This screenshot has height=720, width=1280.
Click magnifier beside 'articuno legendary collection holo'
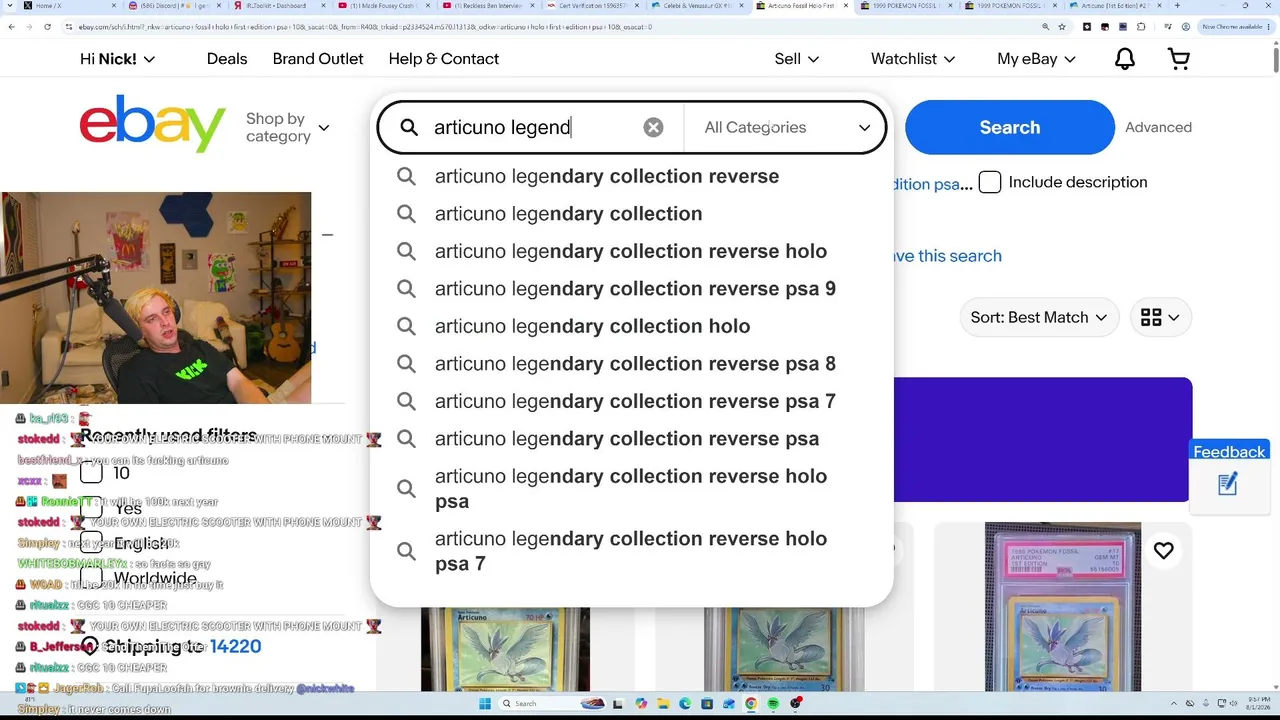click(x=406, y=326)
